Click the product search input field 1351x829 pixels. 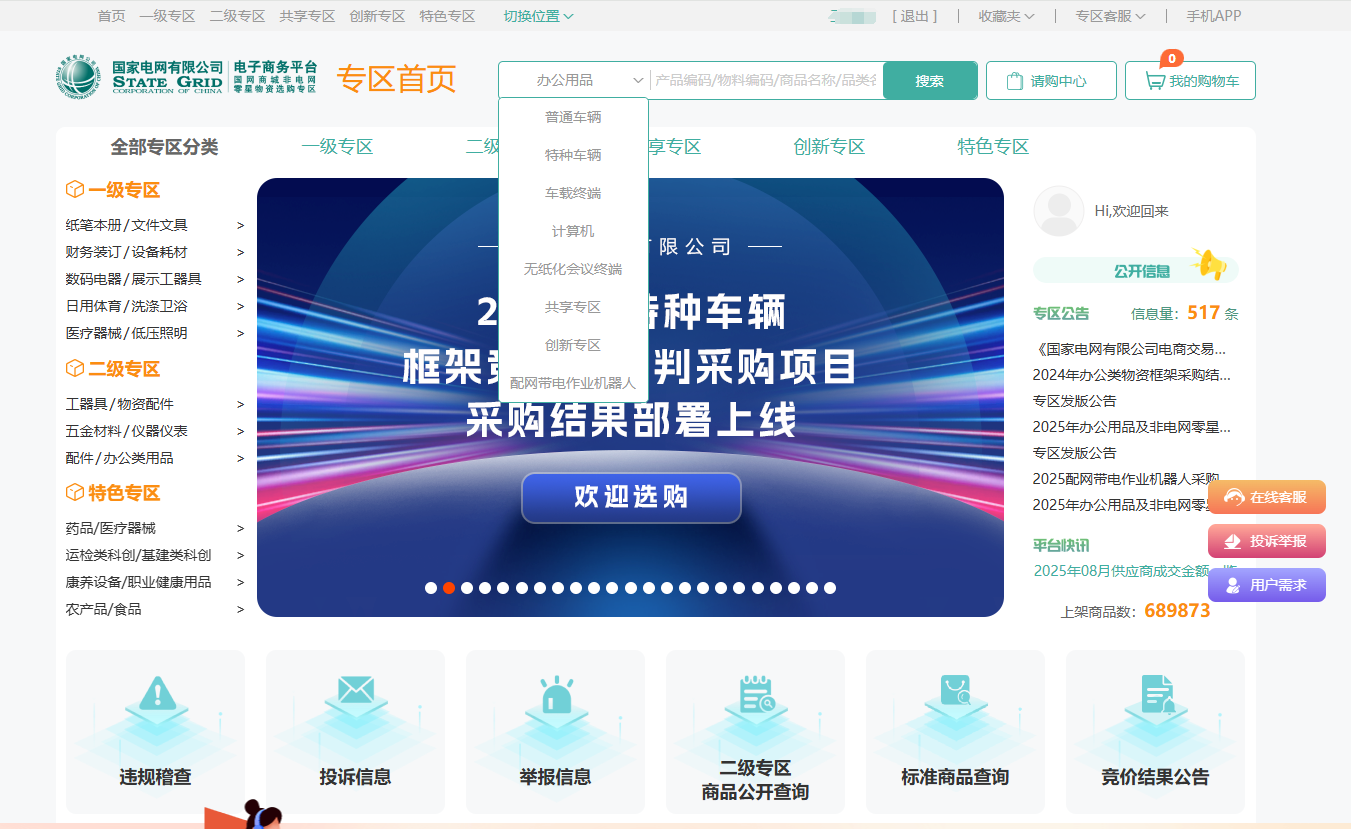pos(765,81)
